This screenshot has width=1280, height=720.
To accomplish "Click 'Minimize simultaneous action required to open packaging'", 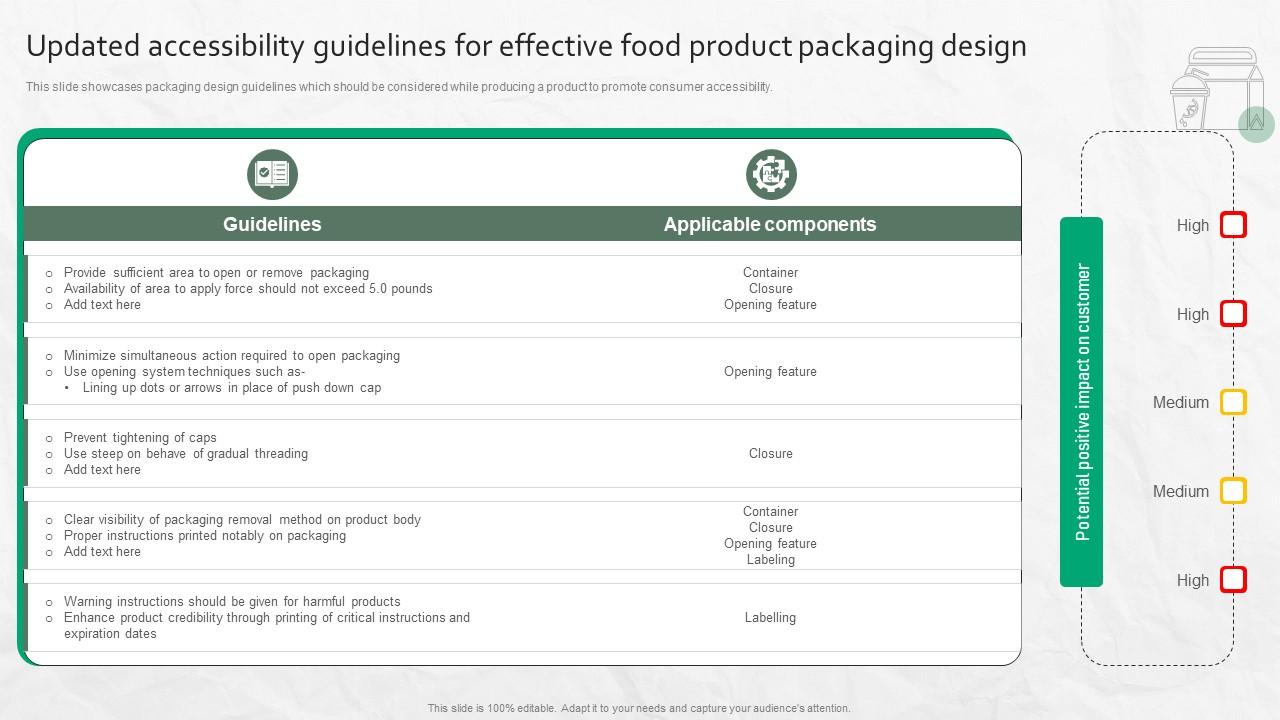I will [232, 355].
